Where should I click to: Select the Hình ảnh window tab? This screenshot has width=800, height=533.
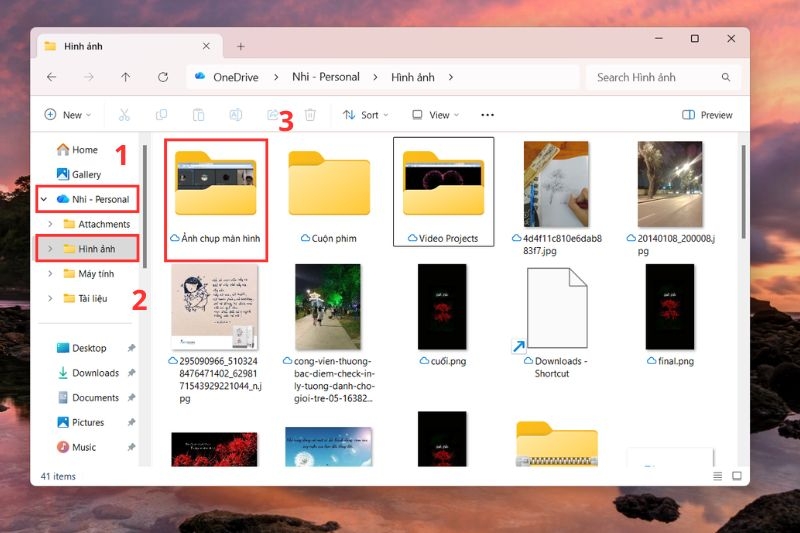[130, 46]
